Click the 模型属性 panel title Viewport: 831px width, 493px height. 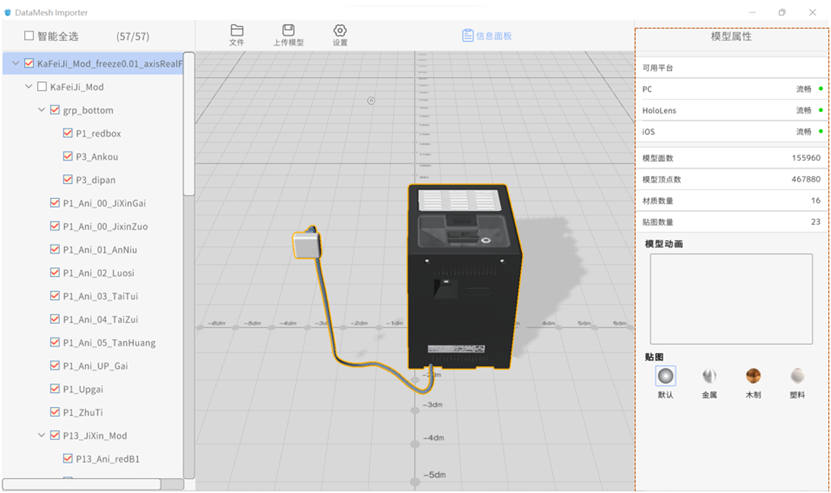(731, 36)
